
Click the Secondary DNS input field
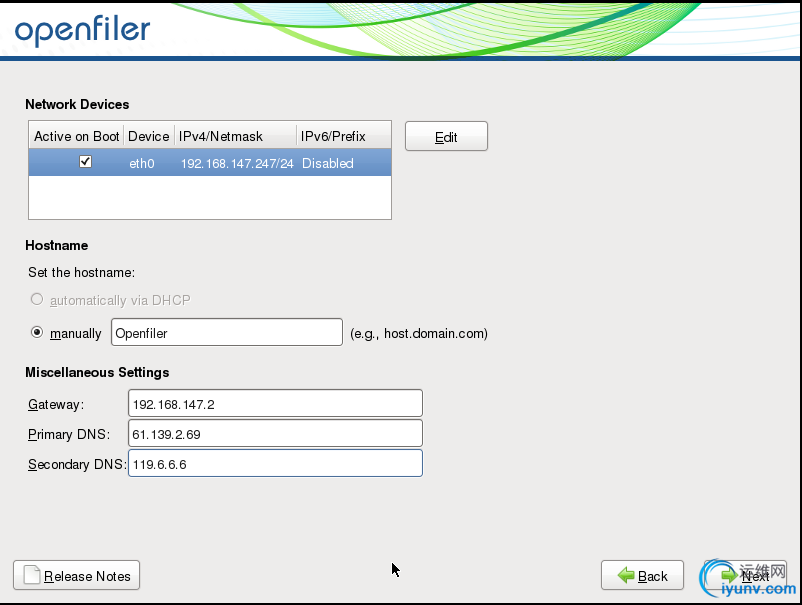[x=275, y=463]
